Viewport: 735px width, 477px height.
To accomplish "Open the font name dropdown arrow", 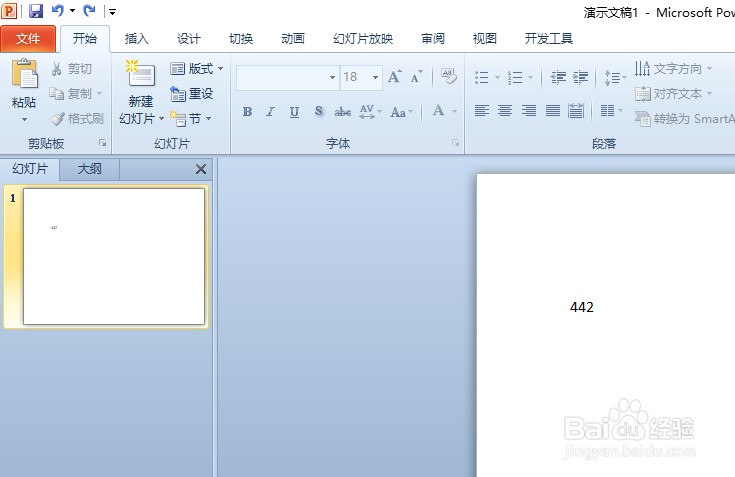I will (x=332, y=77).
